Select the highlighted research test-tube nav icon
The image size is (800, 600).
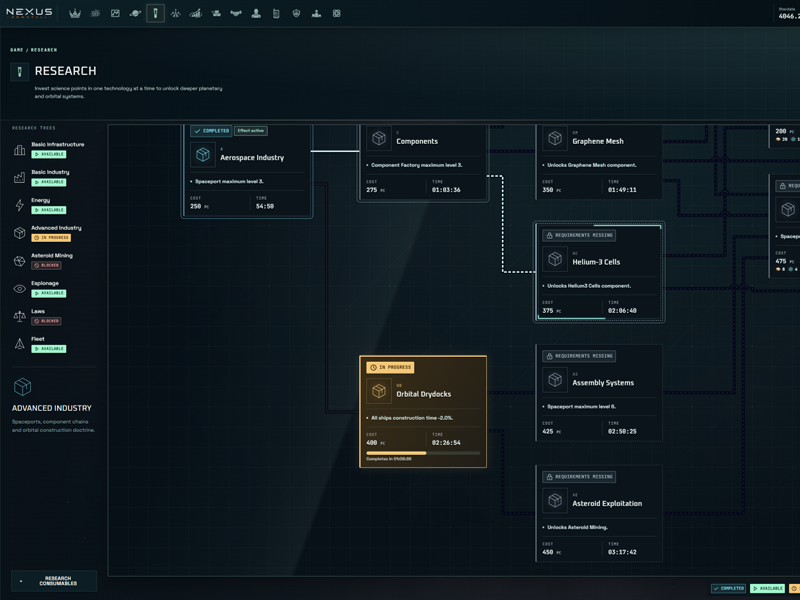[156, 14]
